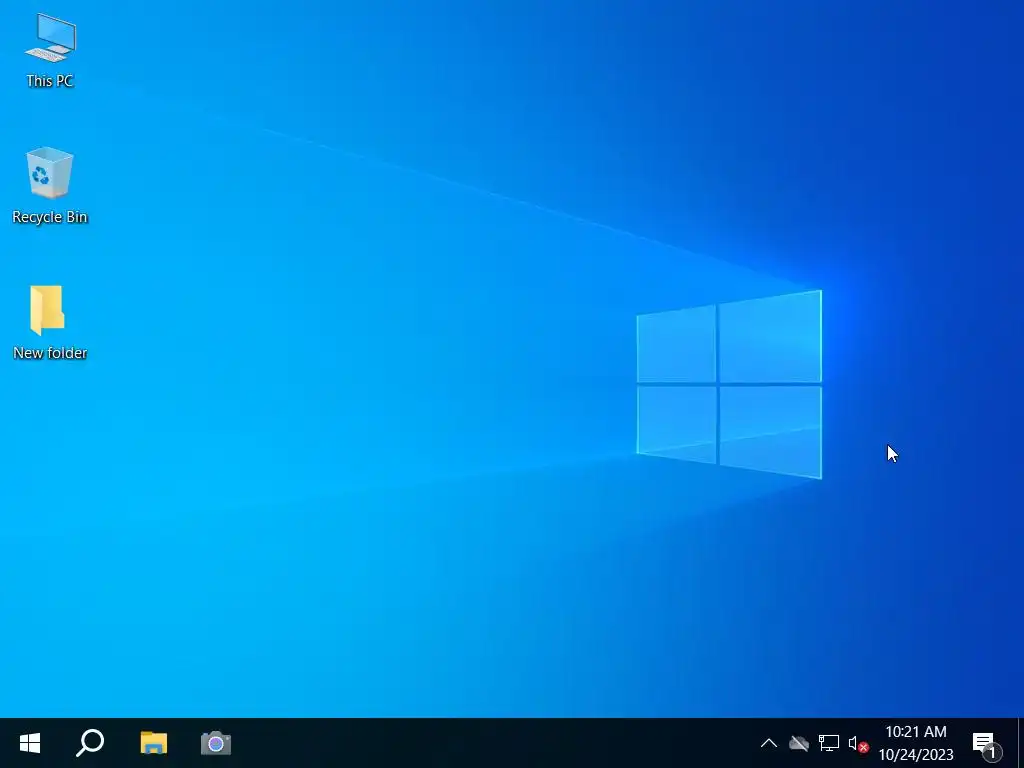Click the Show desktop strip at taskbar end
The image size is (1024, 768).
[1020, 743]
